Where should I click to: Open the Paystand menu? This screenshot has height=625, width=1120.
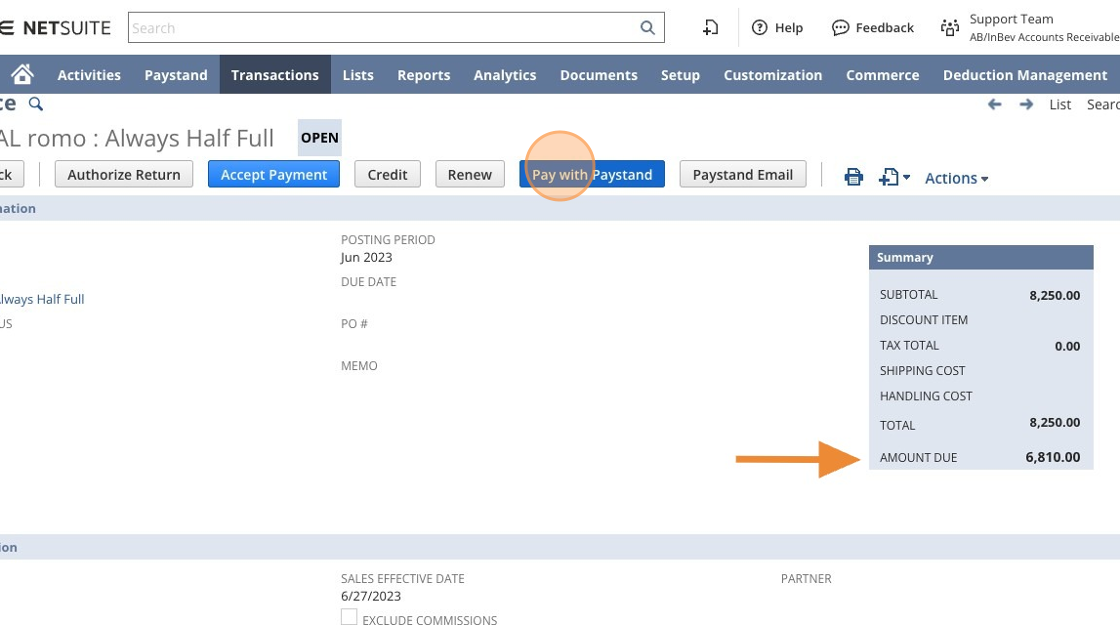176,75
